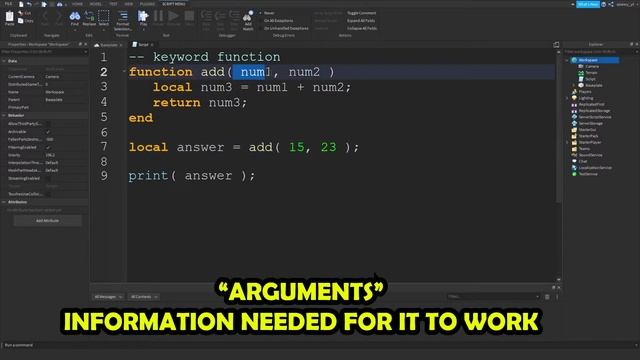Screen dimensions: 640x360
Task: Select the Never debug errors option
Action: click(268, 13)
